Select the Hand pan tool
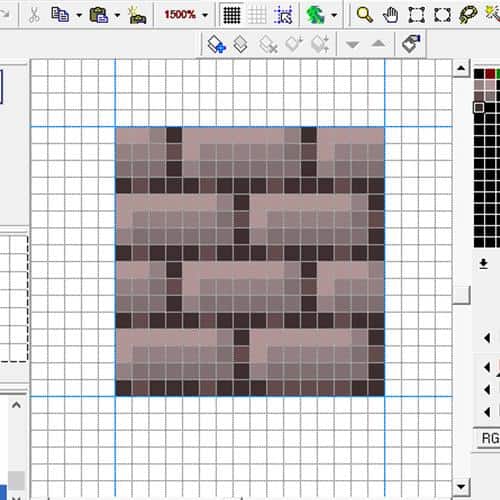Screen dimensions: 500x500 coord(390,15)
